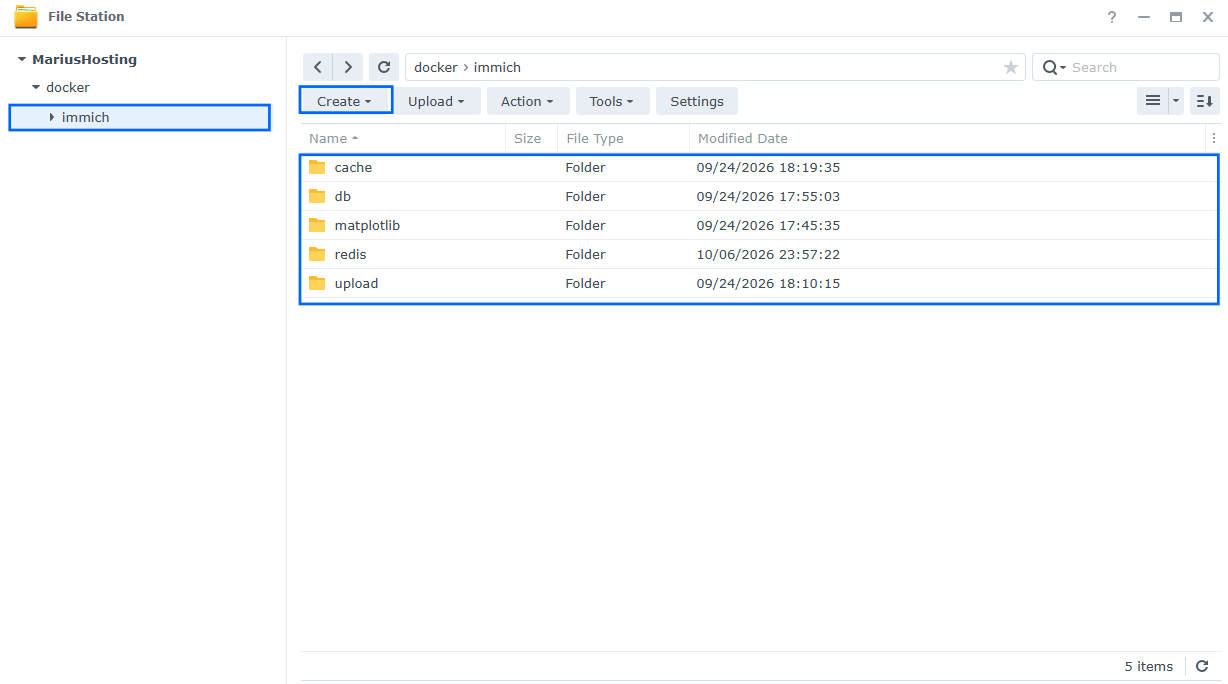
Task: Click the matplotlib folder icon
Action: click(x=317, y=225)
